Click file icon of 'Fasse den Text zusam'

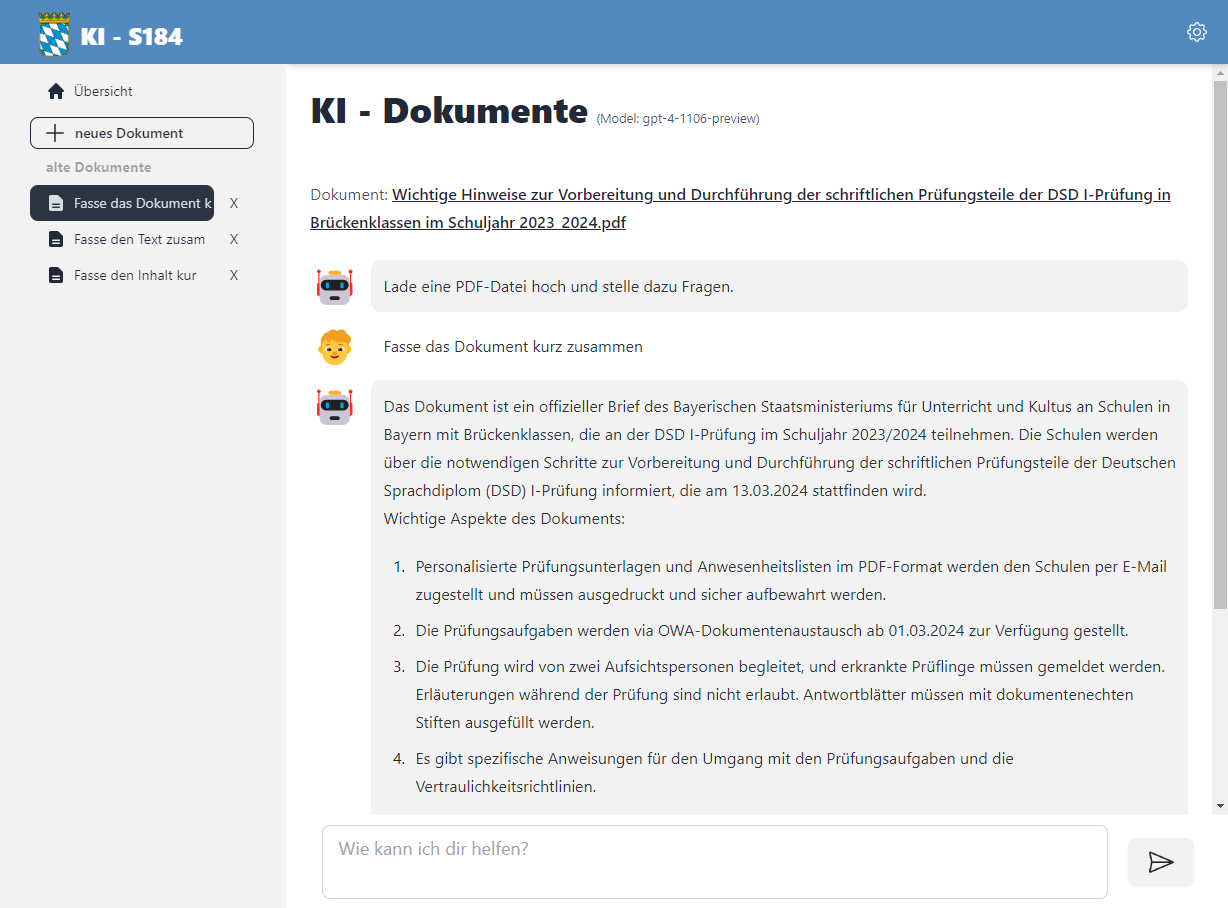coord(56,240)
